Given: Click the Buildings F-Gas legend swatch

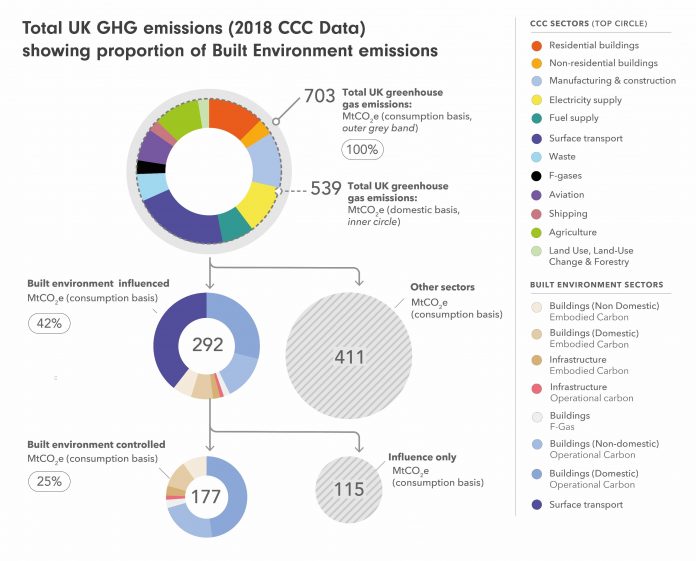Looking at the screenshot, I should pyautogui.click(x=537, y=419).
